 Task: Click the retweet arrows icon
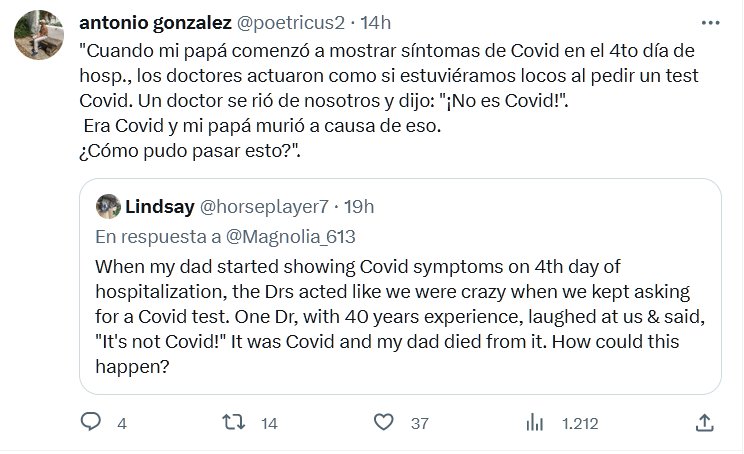232,424
